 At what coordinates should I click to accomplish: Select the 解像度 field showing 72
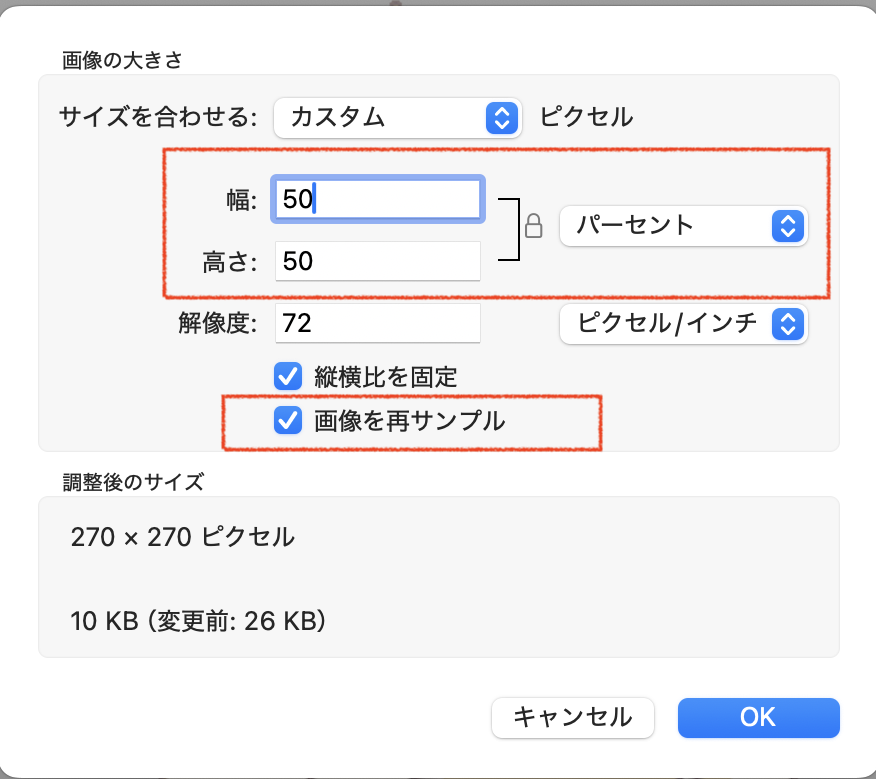[378, 322]
